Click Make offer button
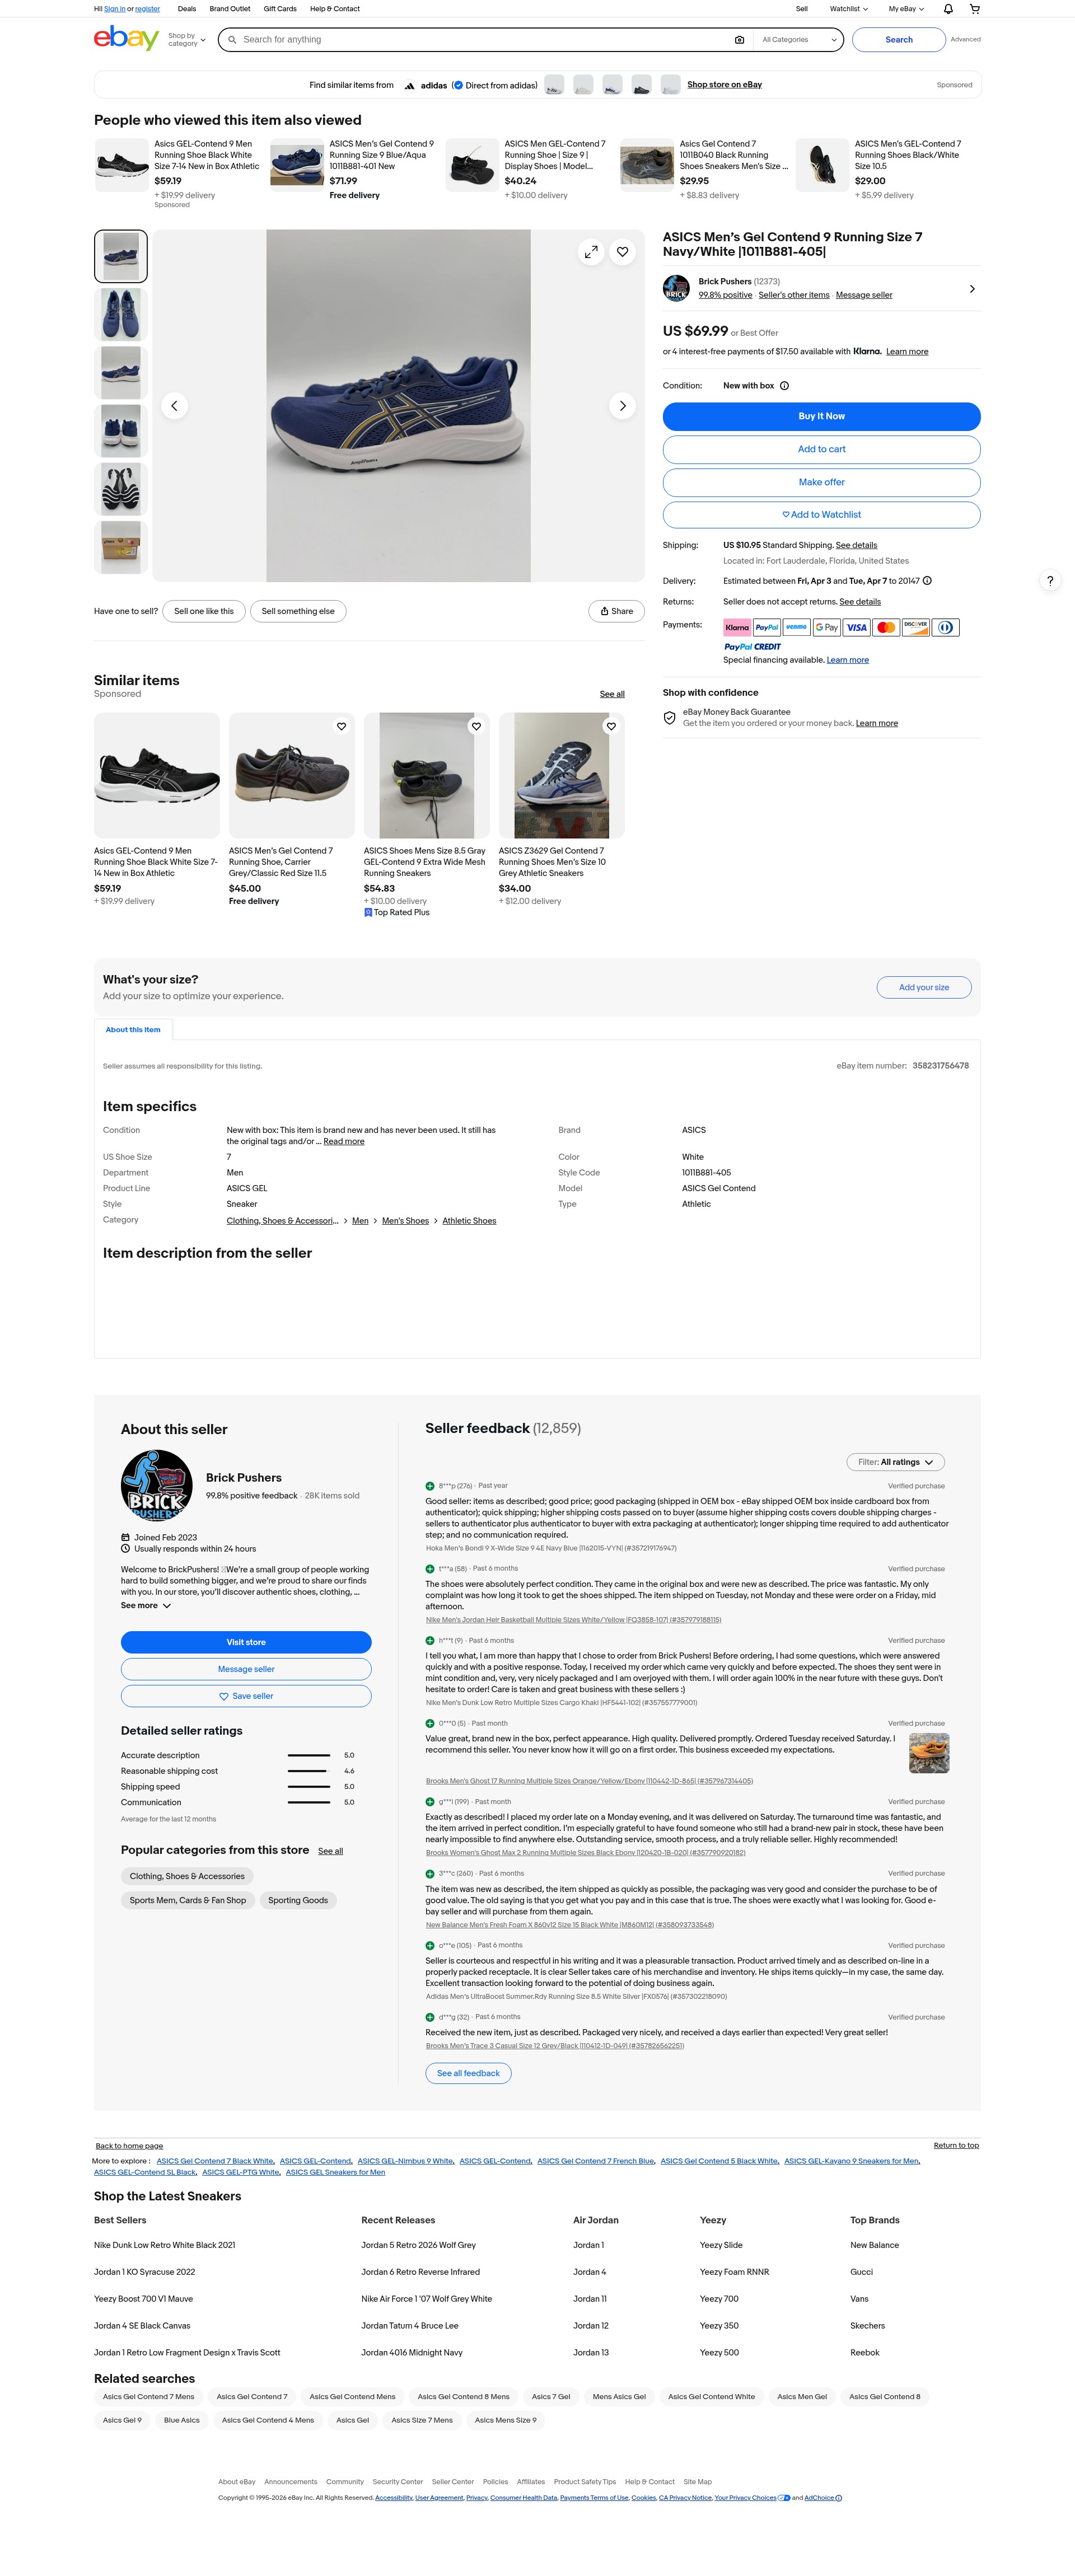This screenshot has width=1075, height=2576. click(821, 482)
